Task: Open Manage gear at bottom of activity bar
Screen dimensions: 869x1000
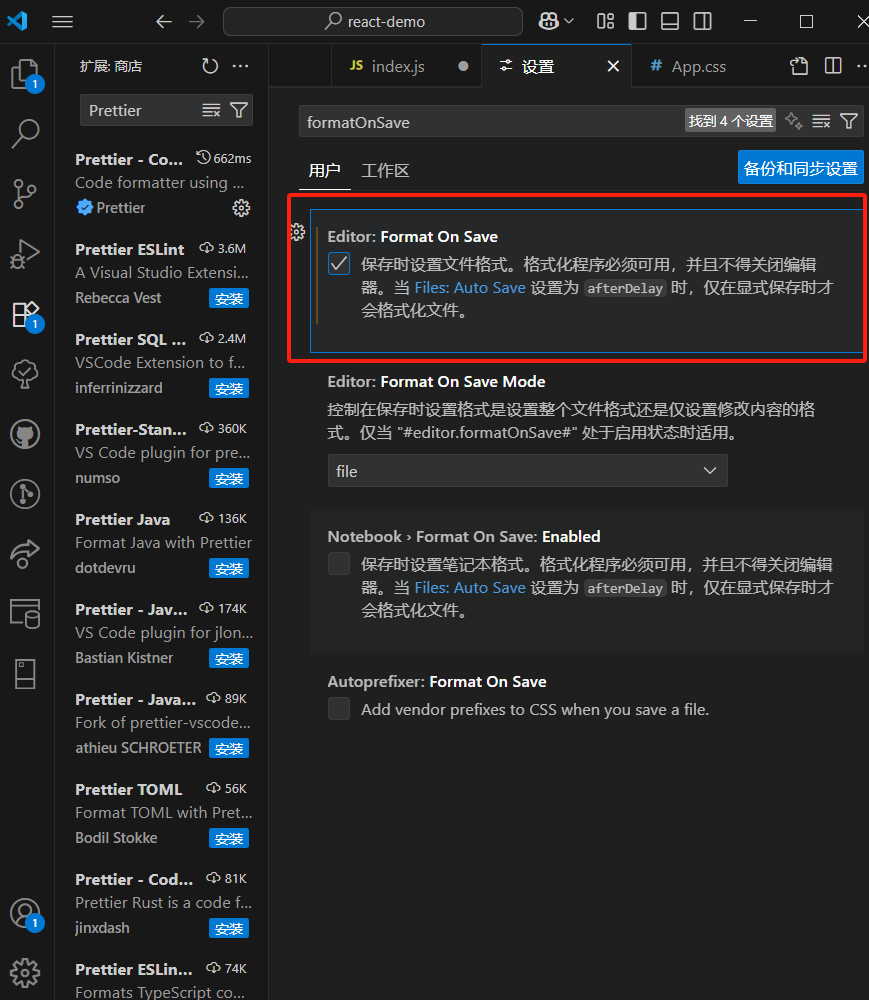Action: click(25, 972)
